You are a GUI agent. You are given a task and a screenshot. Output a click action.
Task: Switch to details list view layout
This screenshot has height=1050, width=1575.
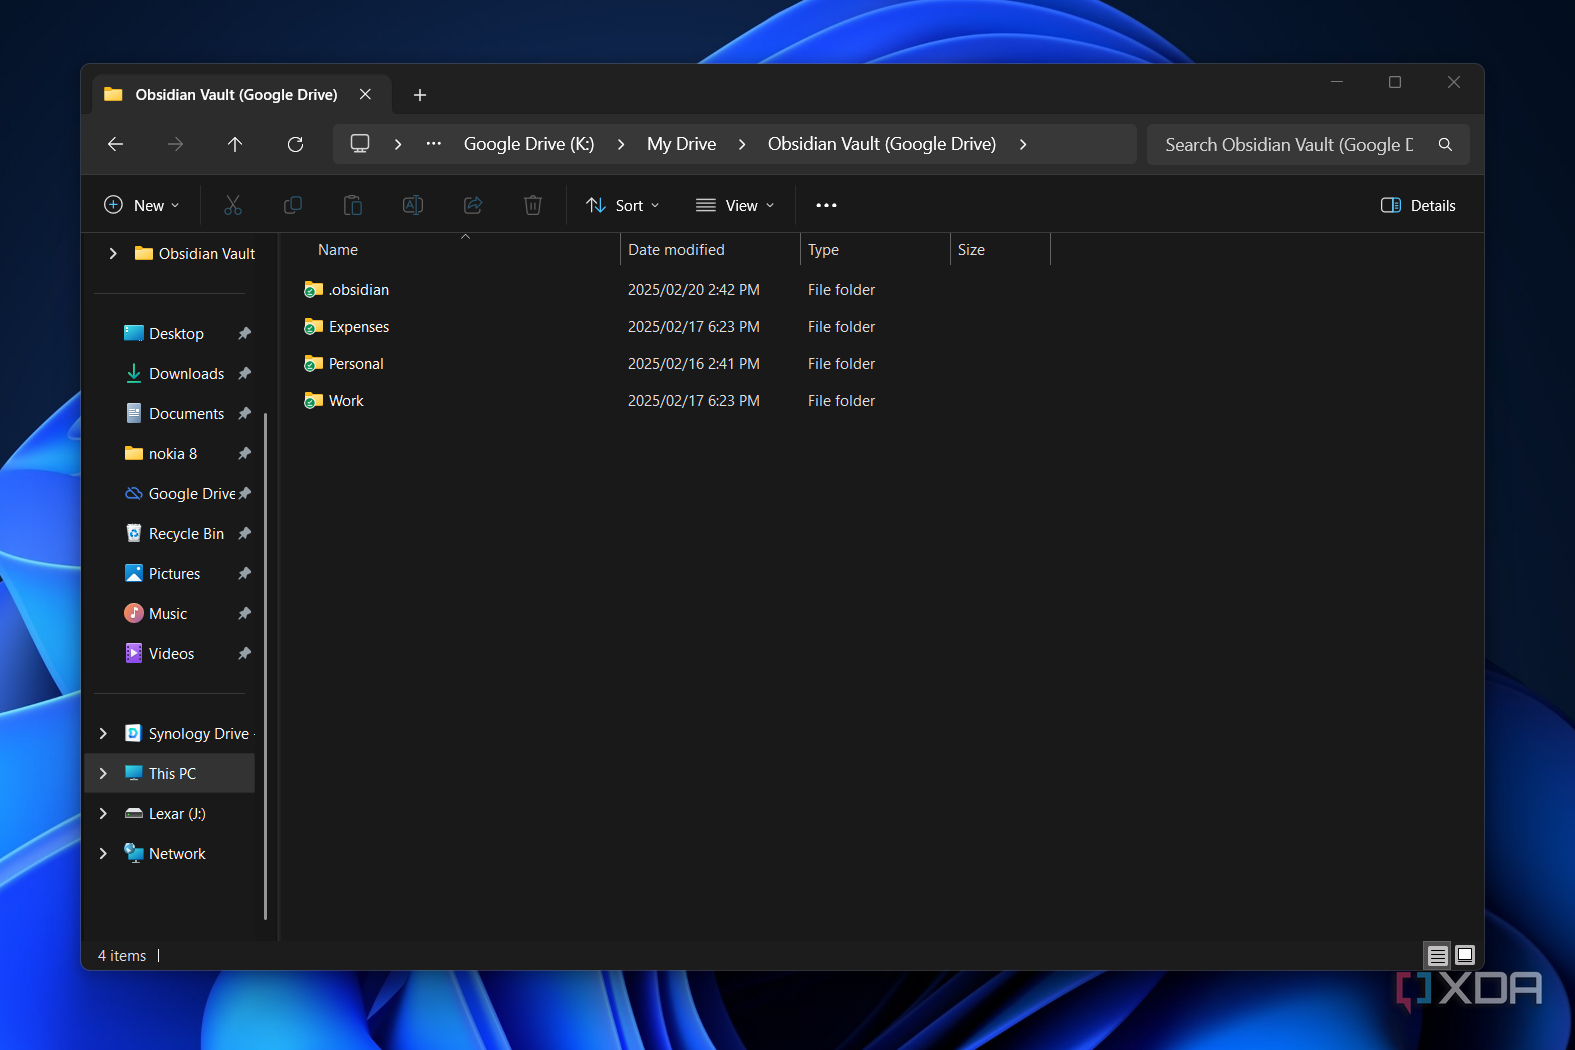pyautogui.click(x=1437, y=956)
